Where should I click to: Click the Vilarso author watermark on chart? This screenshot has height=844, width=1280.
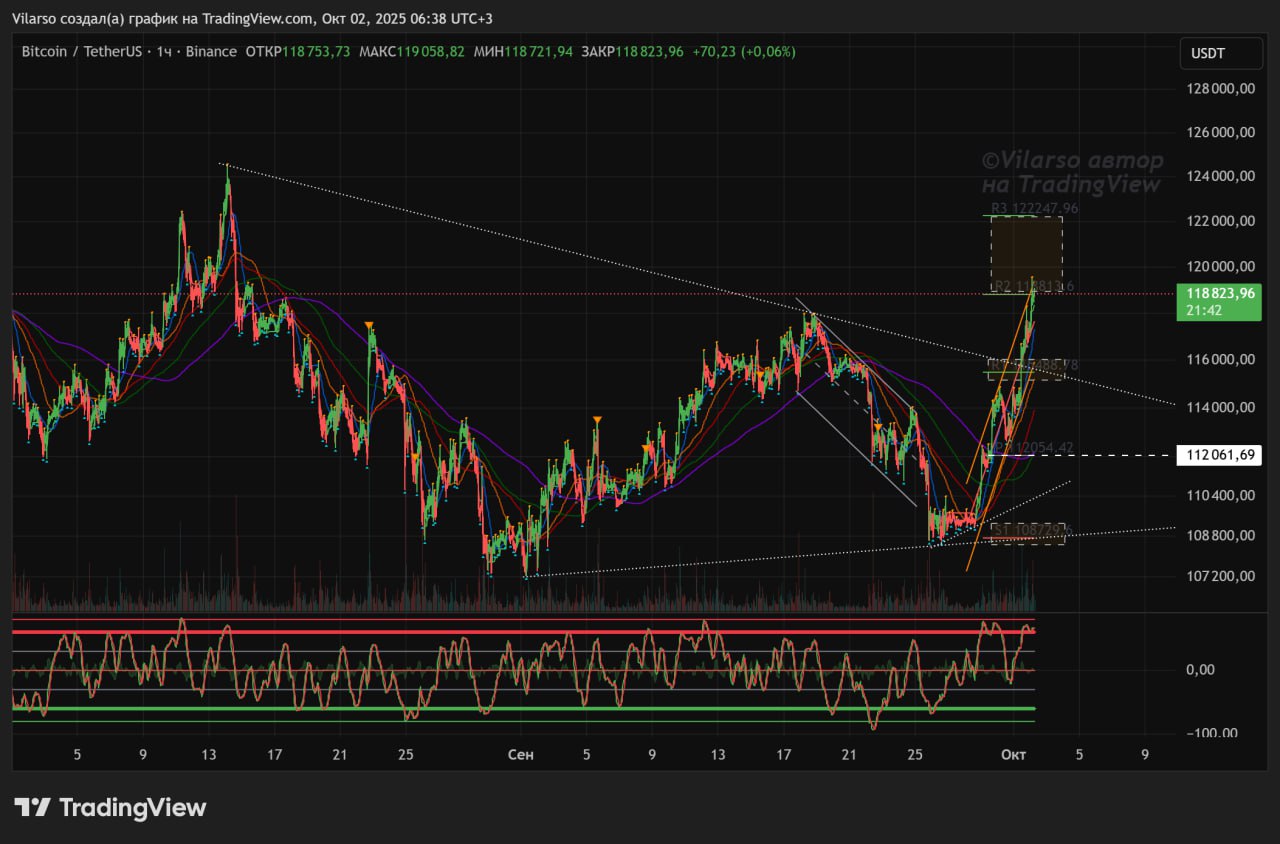(1071, 172)
